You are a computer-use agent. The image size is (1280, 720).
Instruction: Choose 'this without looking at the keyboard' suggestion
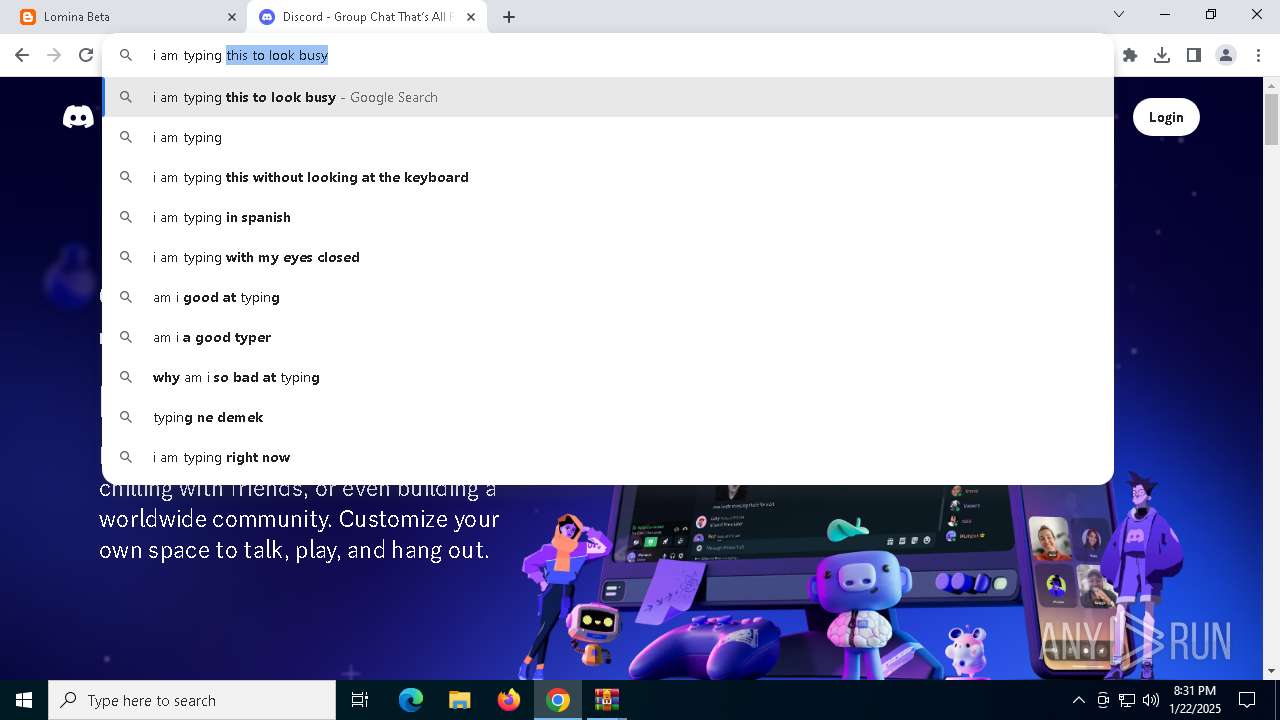(608, 177)
